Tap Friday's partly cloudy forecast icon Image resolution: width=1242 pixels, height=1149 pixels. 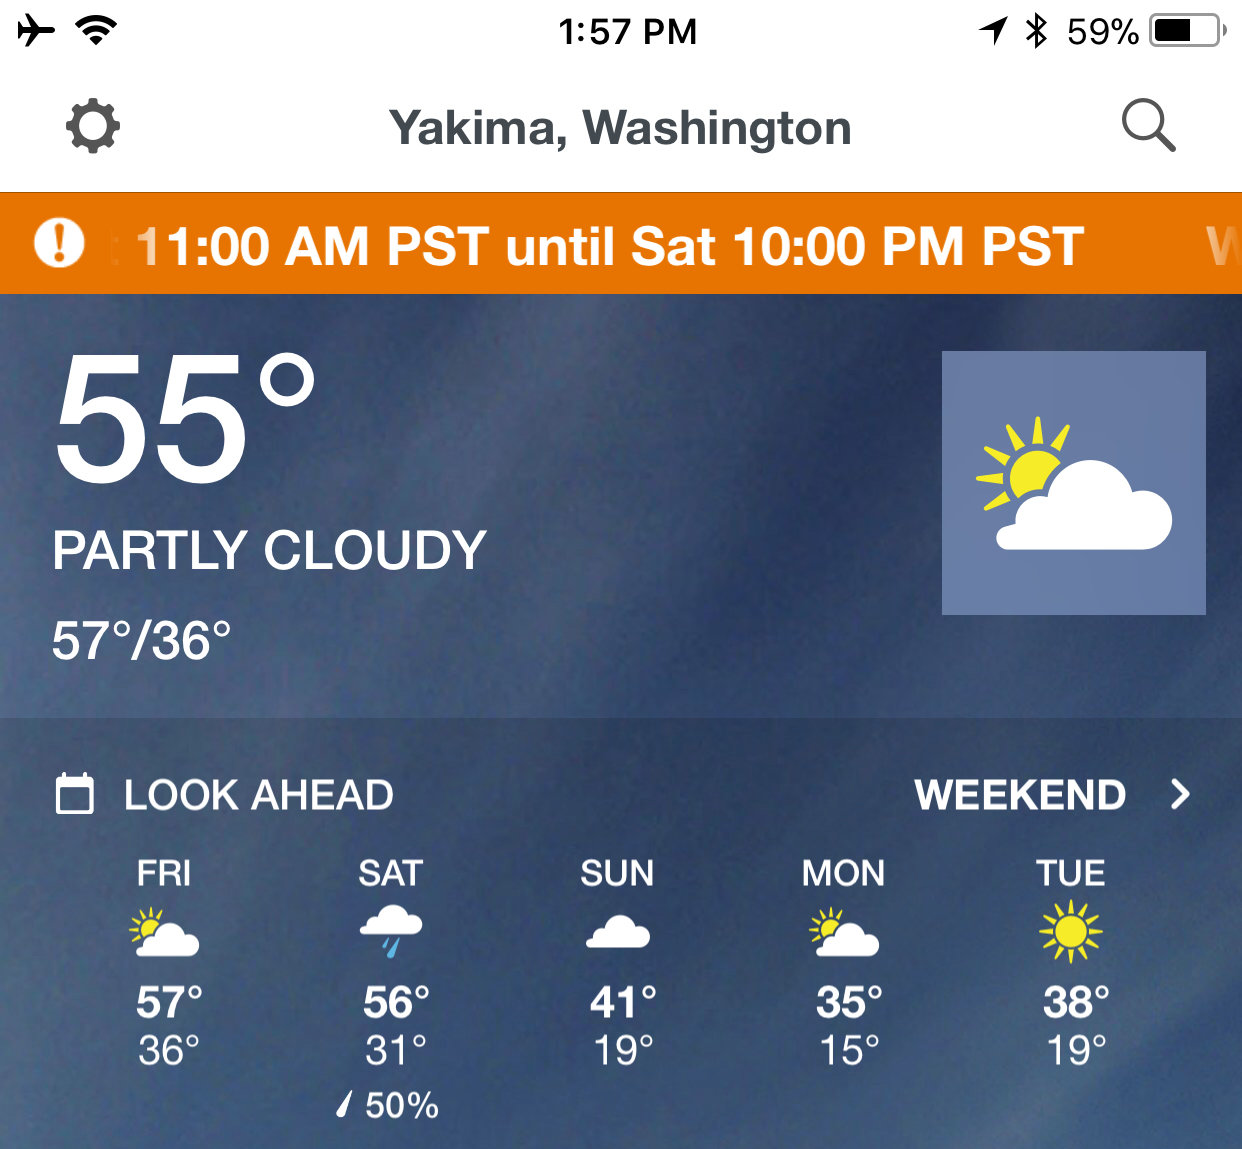point(164,932)
